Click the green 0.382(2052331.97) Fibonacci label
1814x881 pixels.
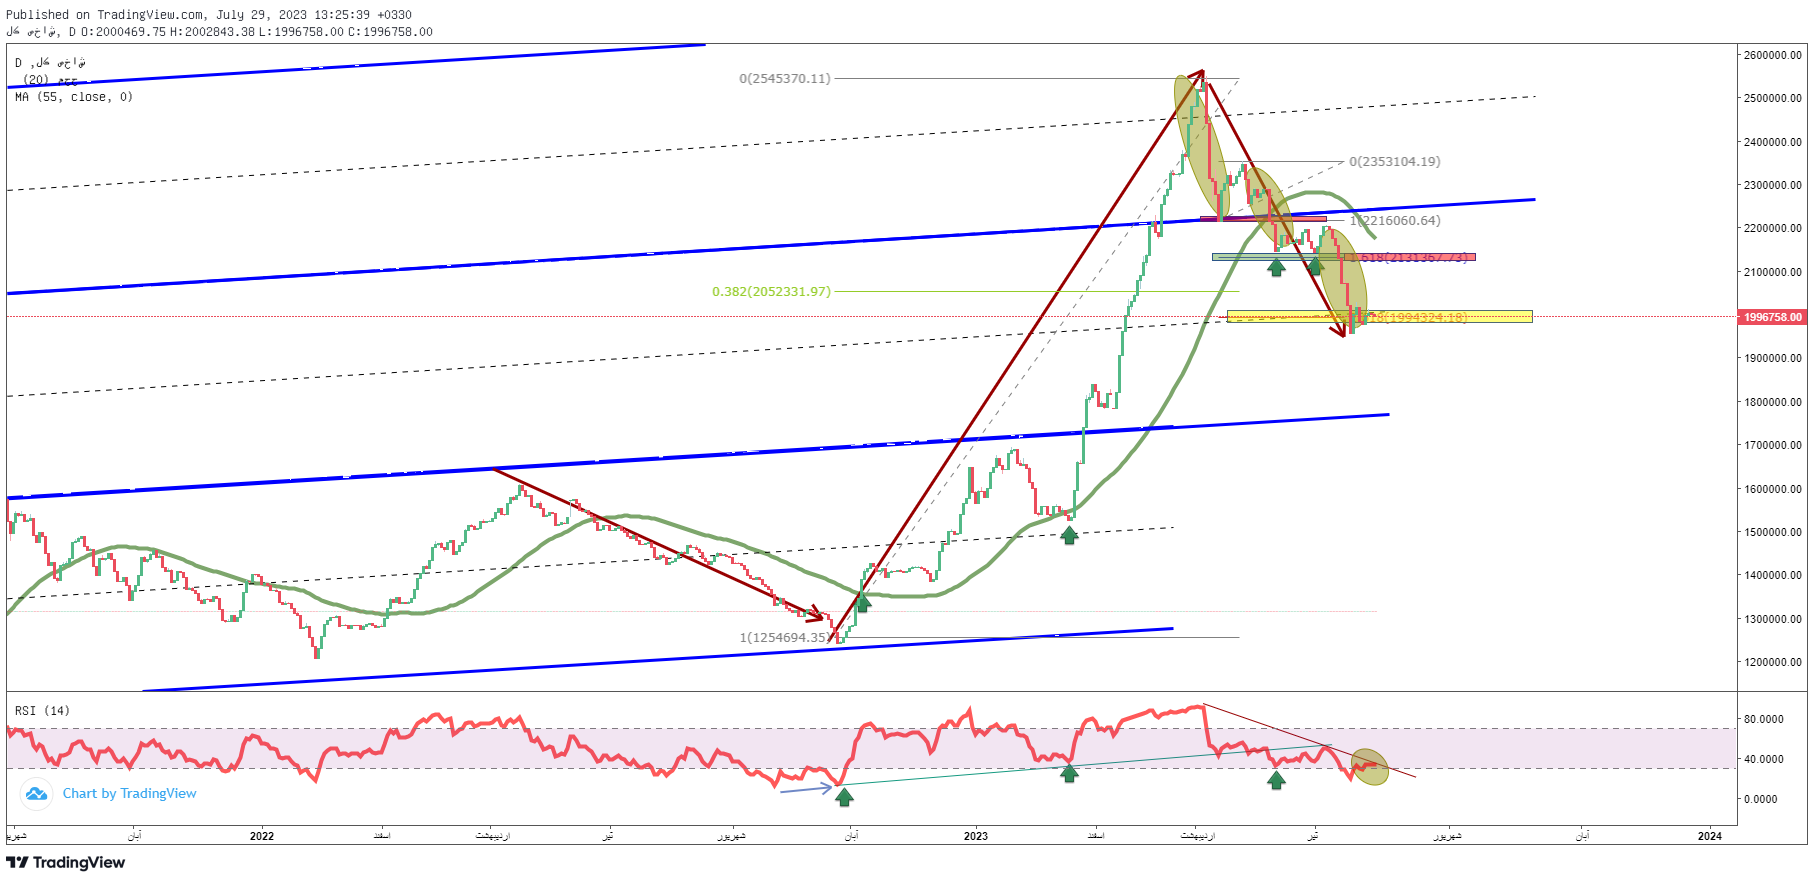point(771,292)
